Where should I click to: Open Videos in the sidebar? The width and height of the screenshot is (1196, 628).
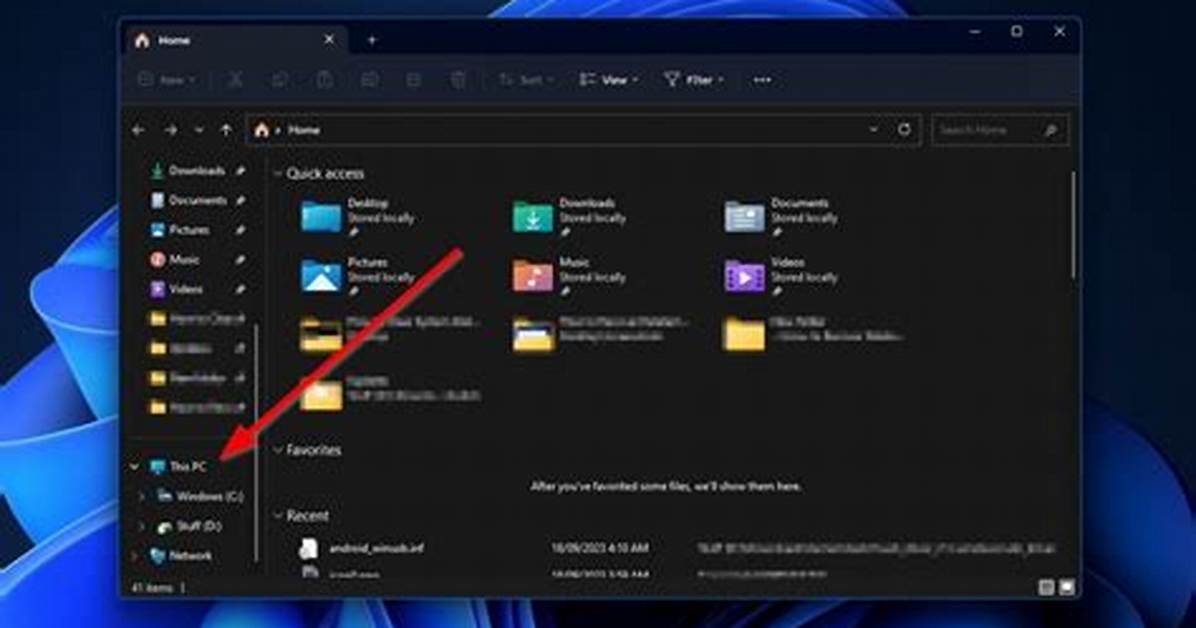(176, 290)
